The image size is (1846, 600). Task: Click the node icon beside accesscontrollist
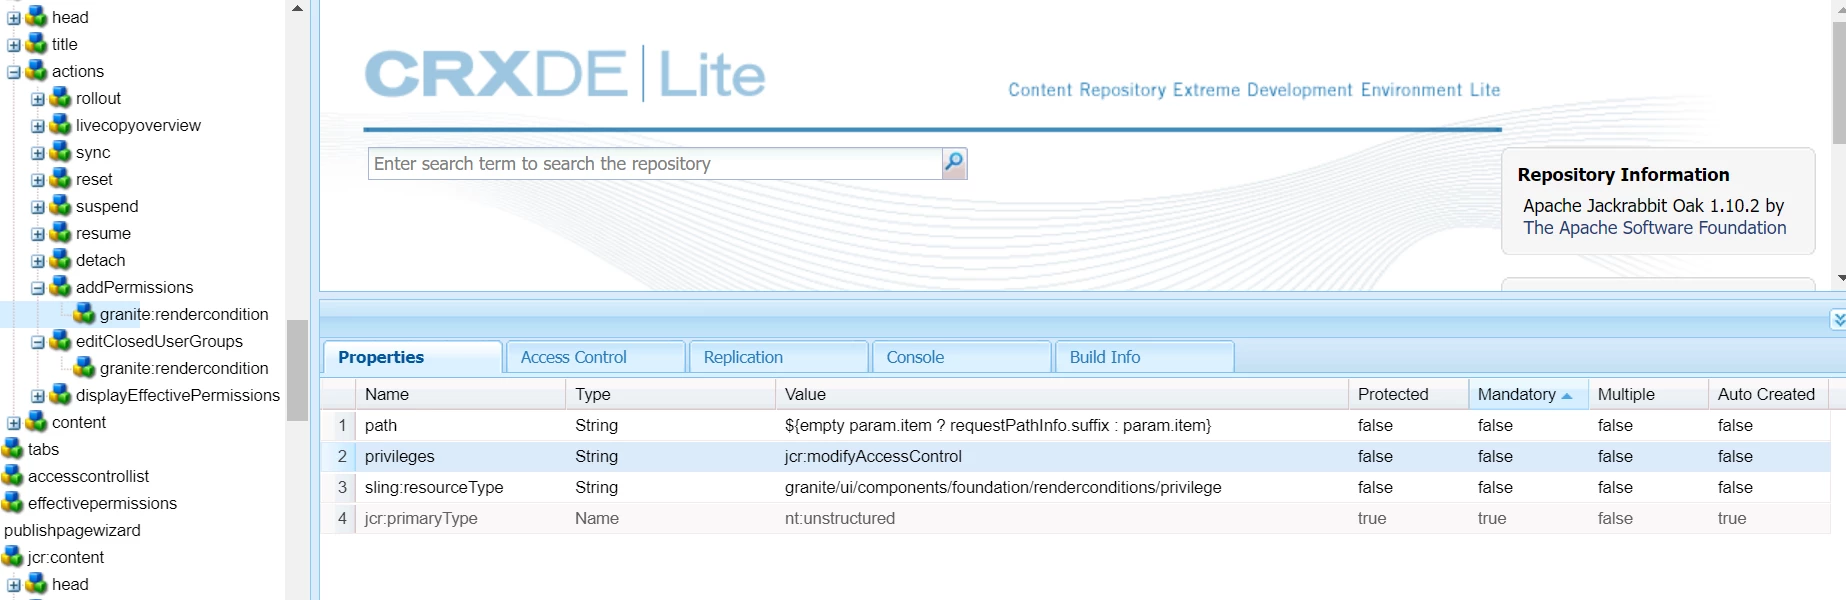tap(13, 476)
